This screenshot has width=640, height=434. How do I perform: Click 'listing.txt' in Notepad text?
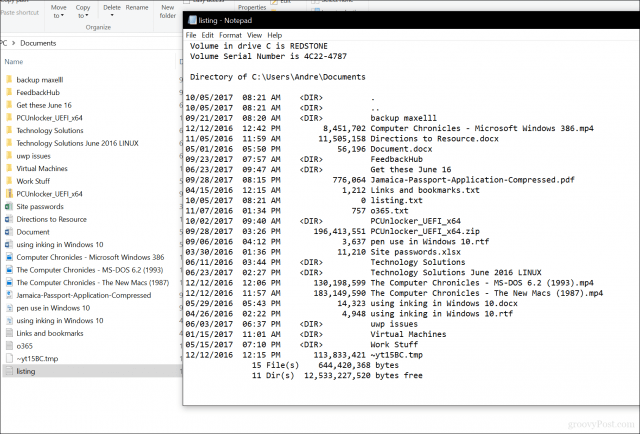(396, 200)
